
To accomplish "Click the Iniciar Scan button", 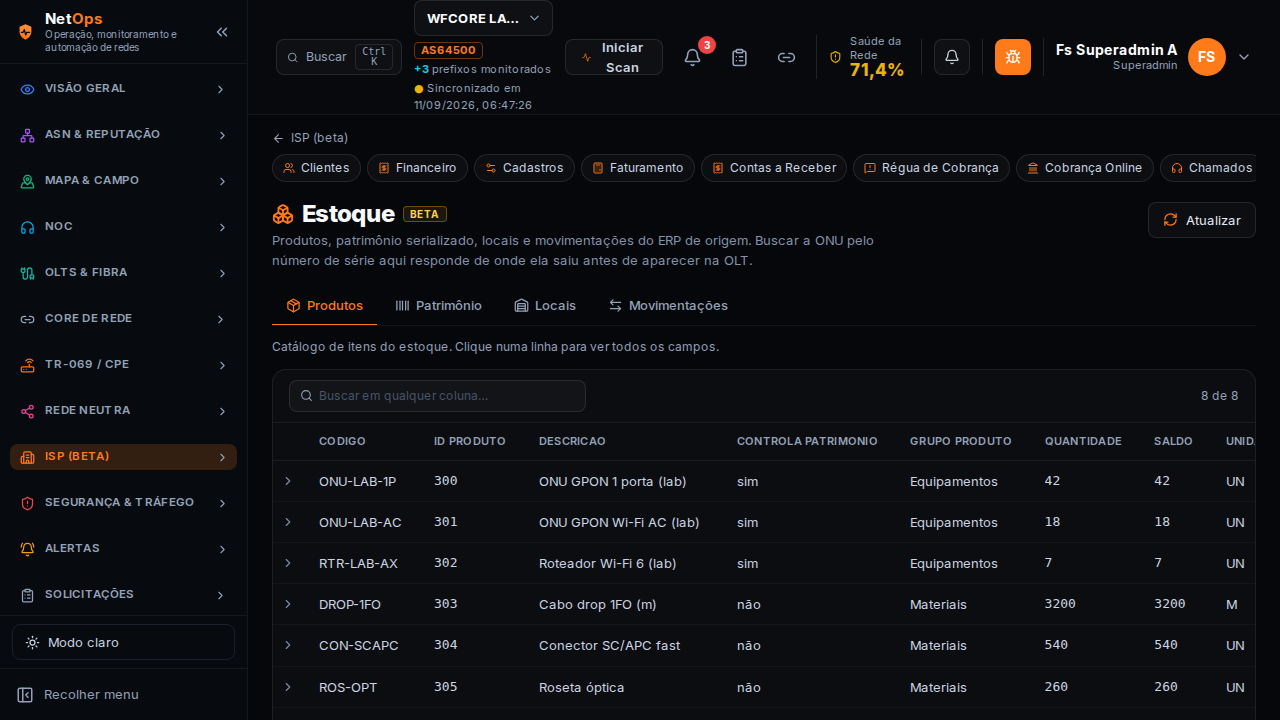I will (x=614, y=57).
